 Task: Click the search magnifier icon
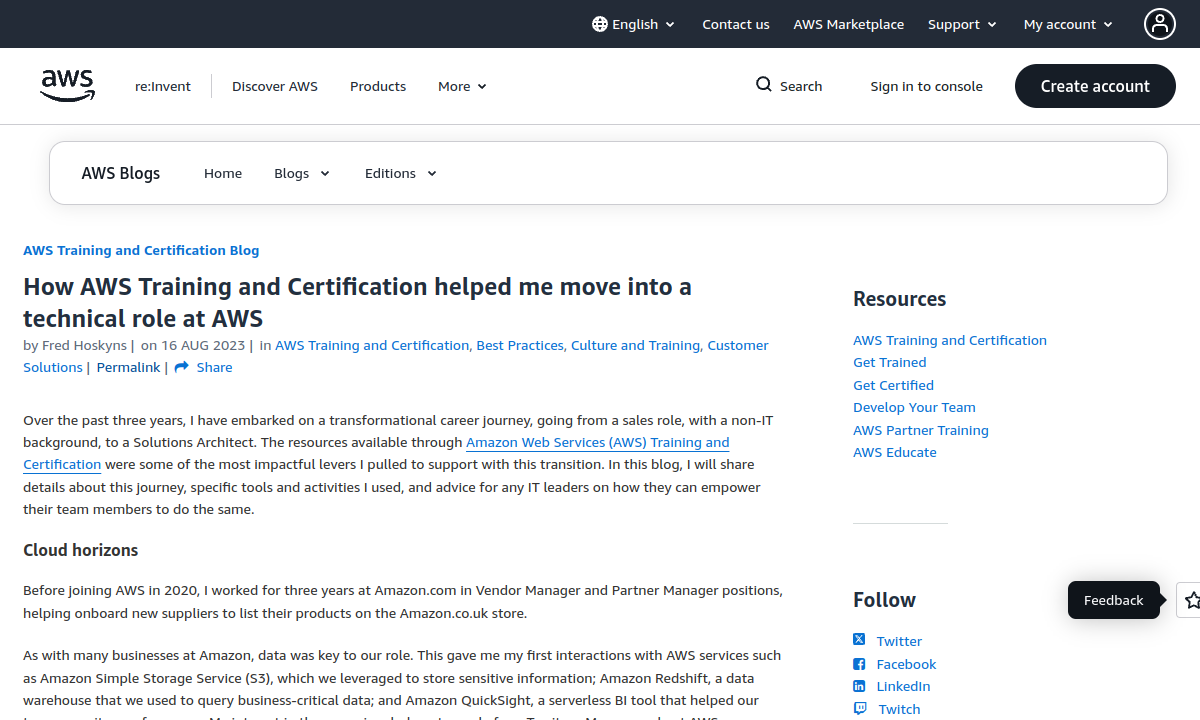[764, 85]
